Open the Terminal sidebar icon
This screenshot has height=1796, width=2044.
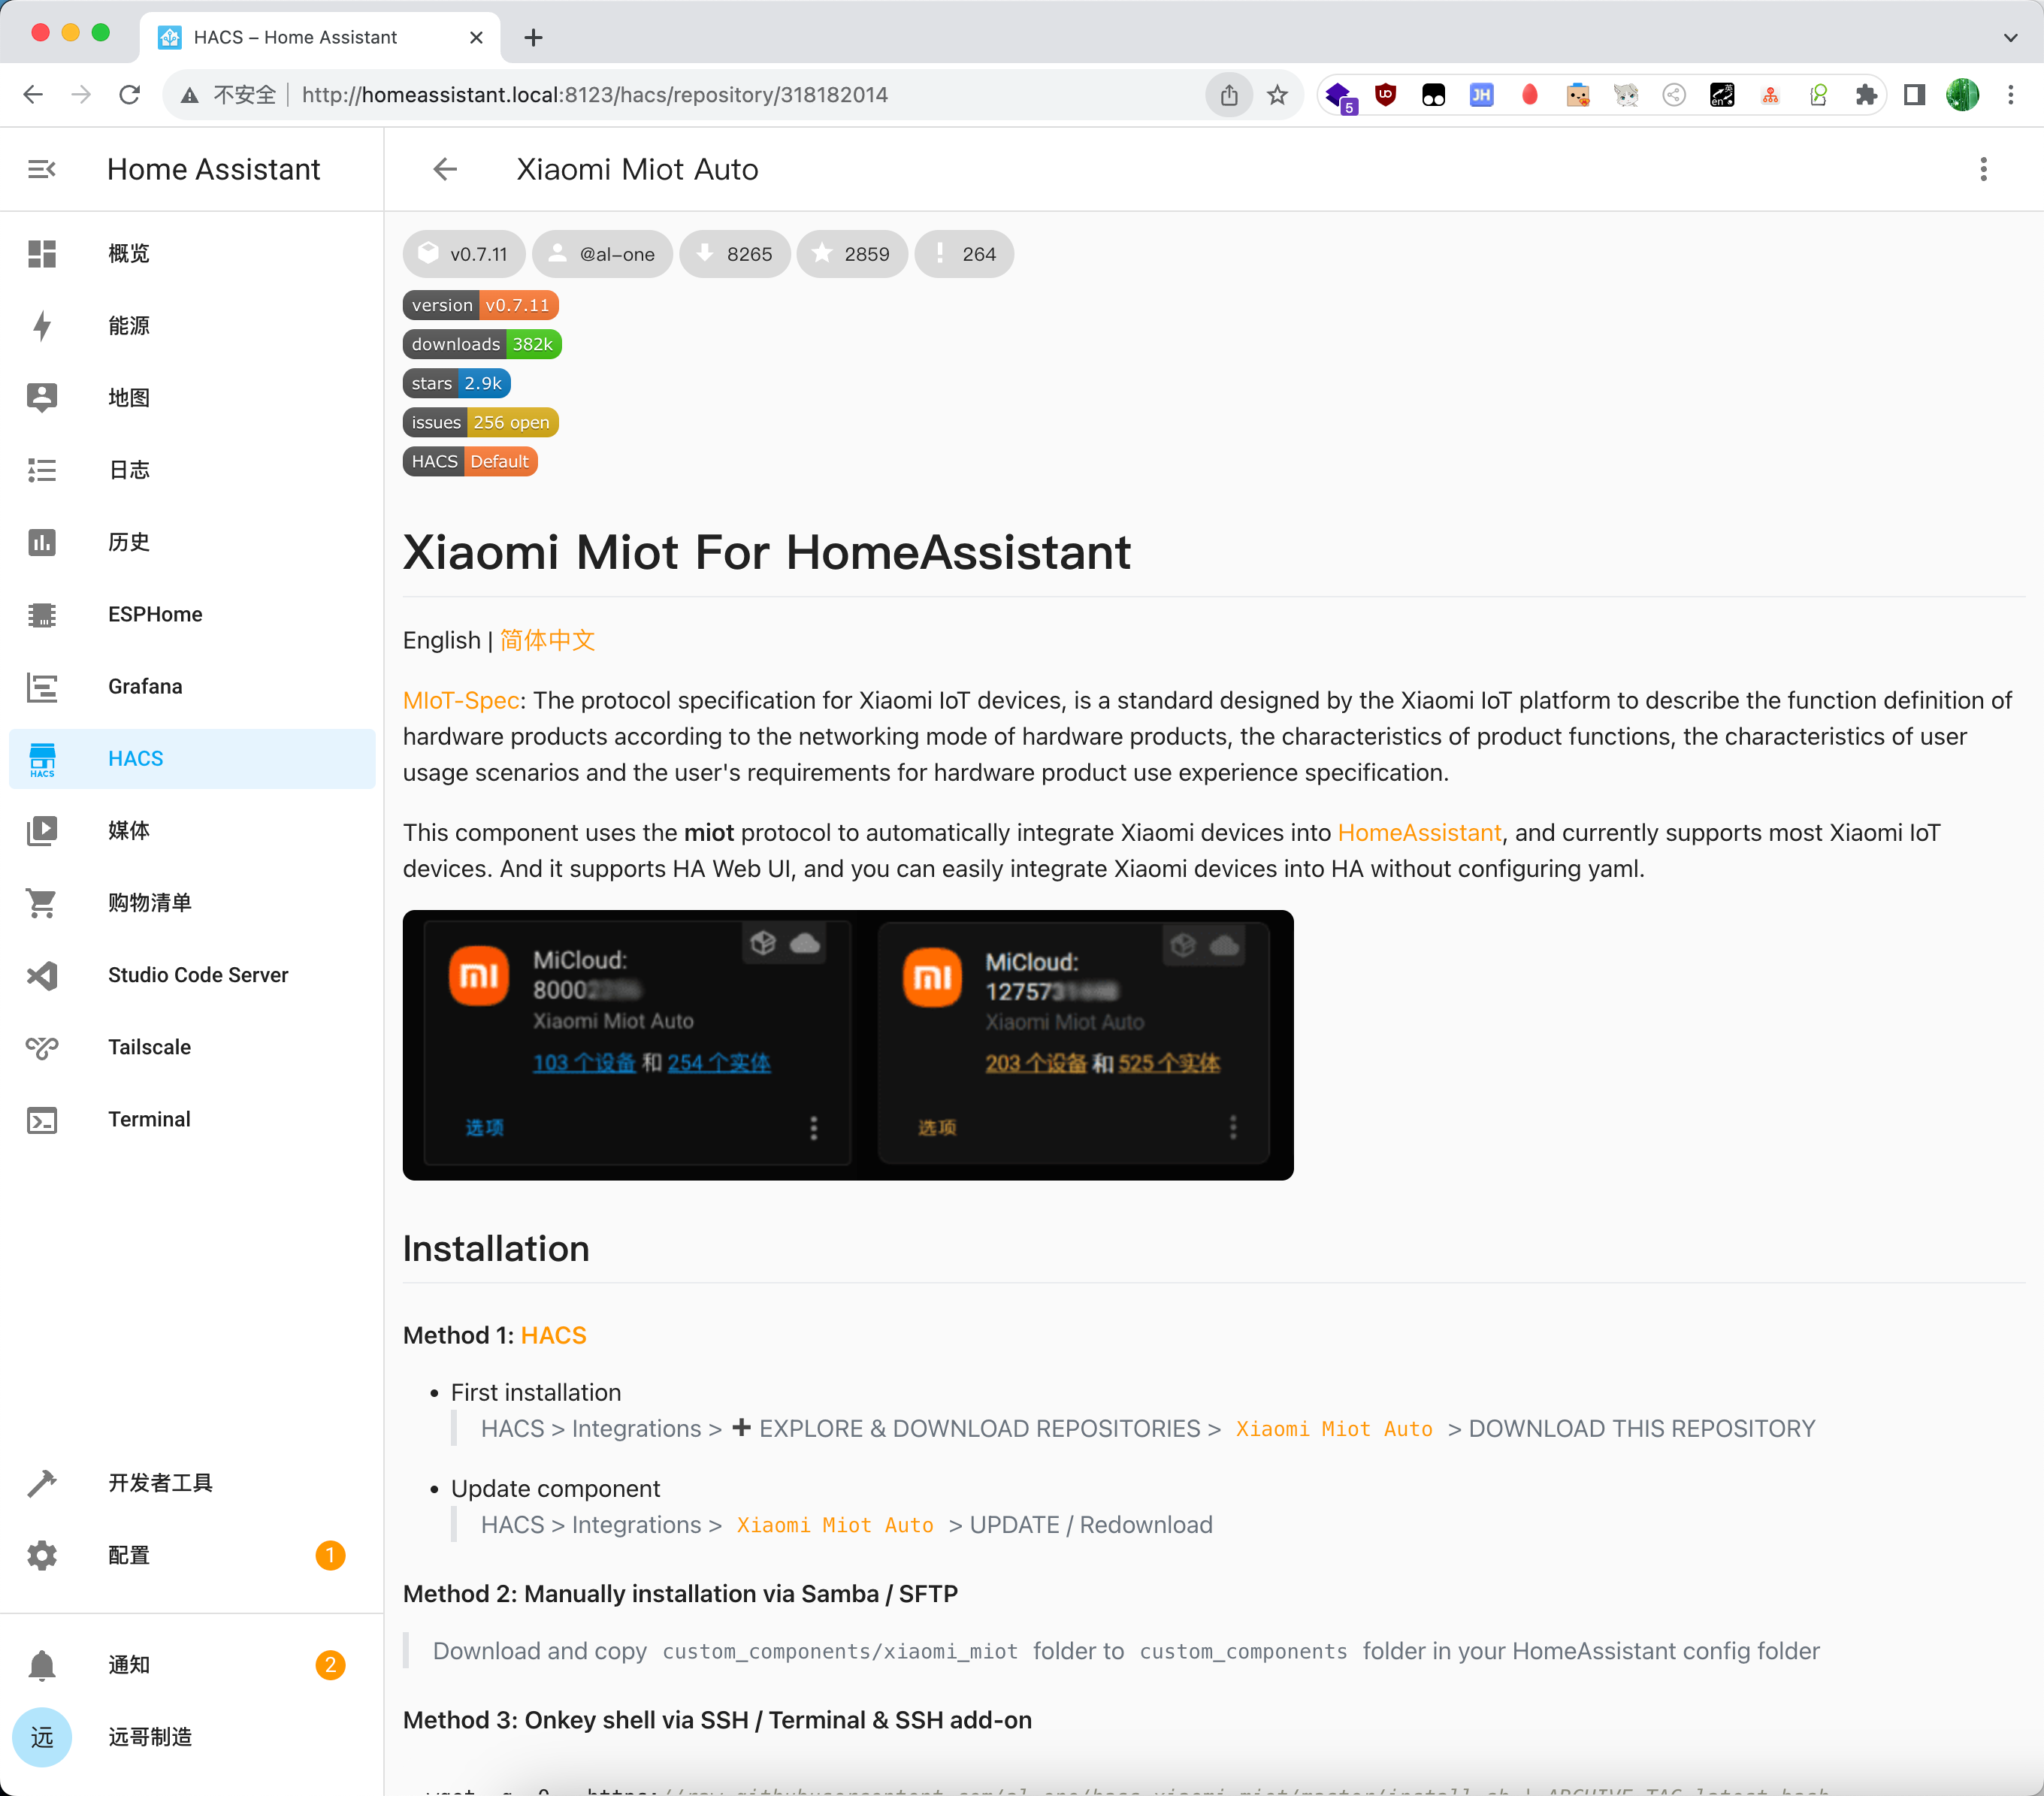(x=42, y=1119)
